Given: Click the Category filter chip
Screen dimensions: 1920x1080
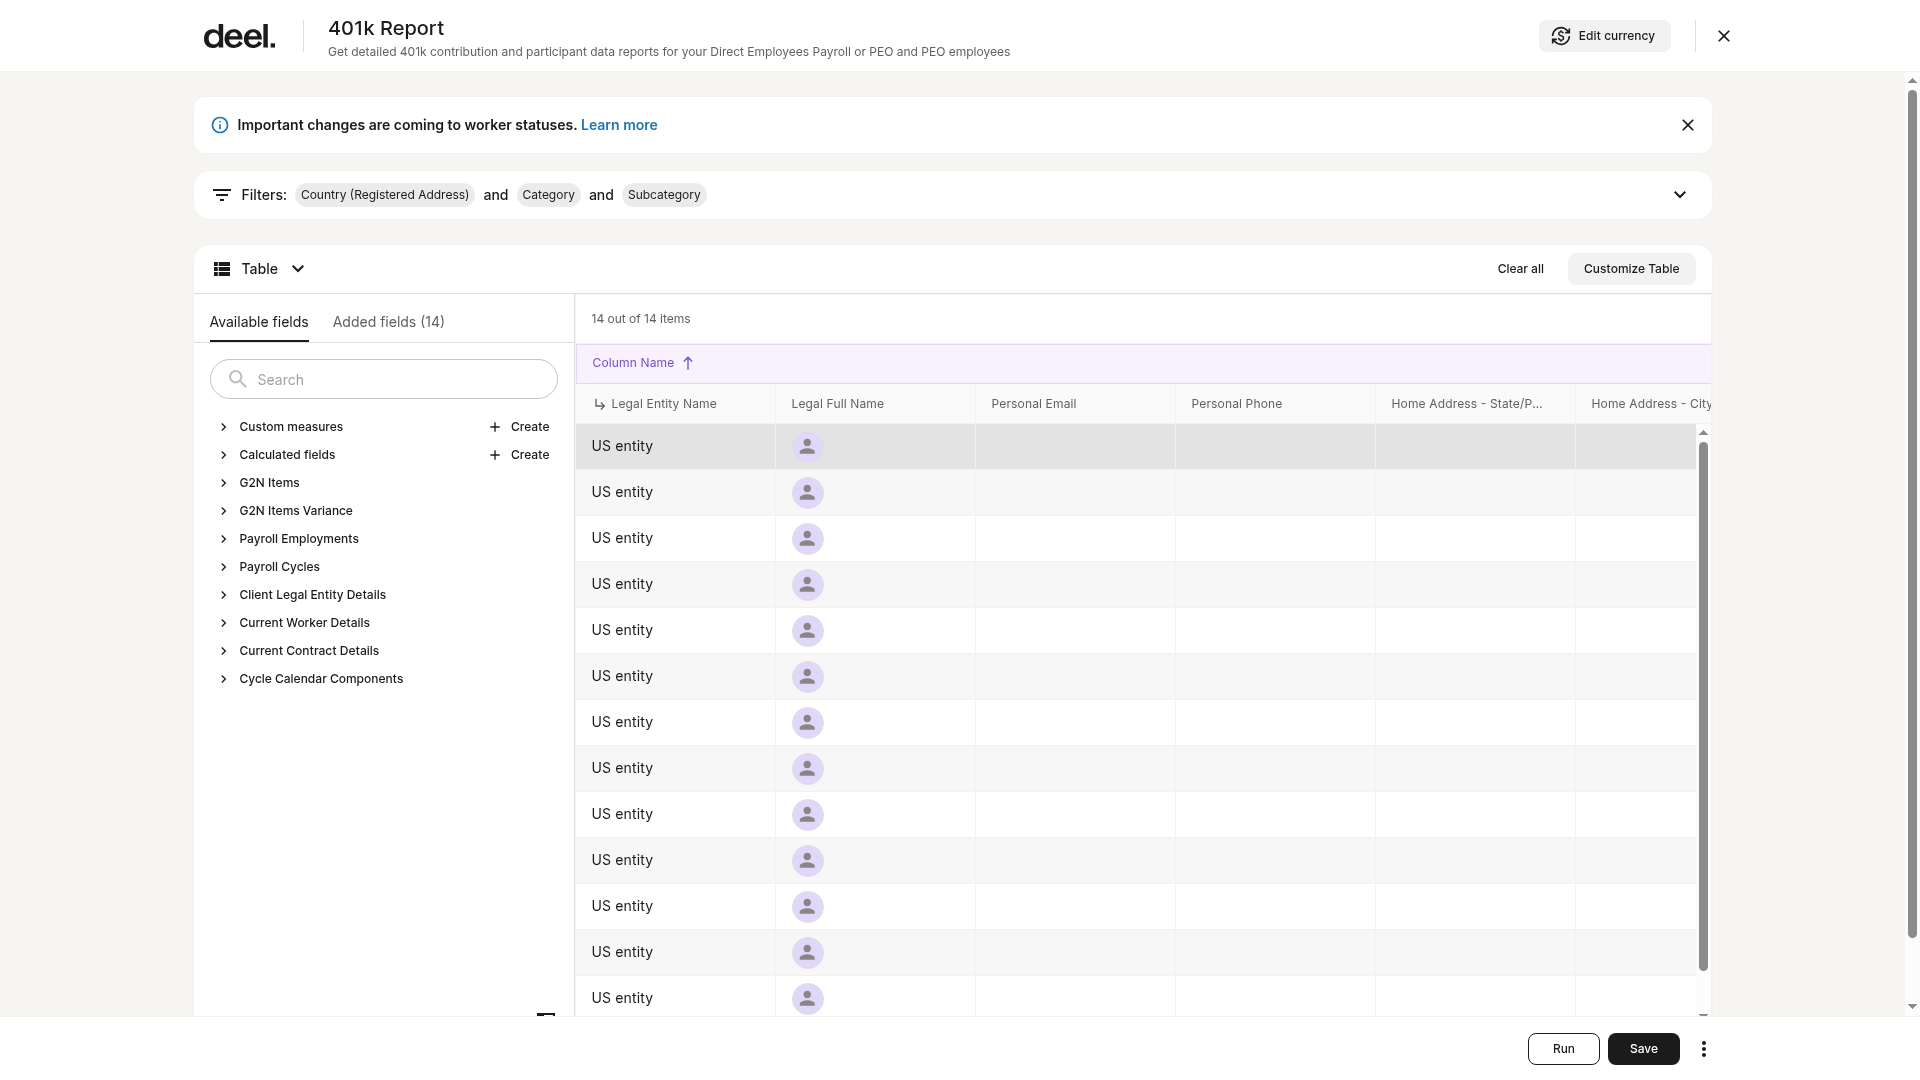Looking at the screenshot, I should [x=549, y=195].
